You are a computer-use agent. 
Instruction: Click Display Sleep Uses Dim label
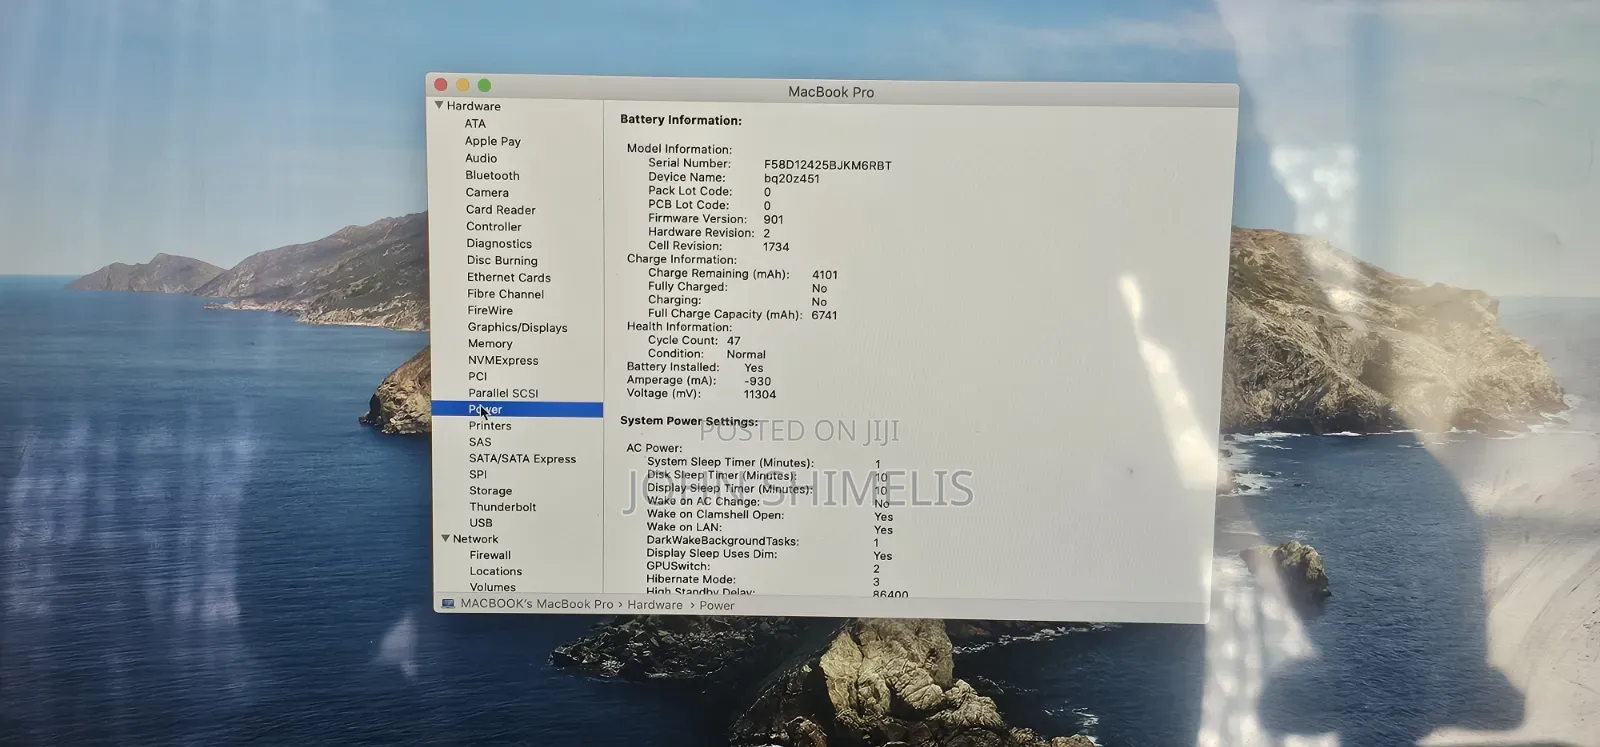click(x=711, y=553)
